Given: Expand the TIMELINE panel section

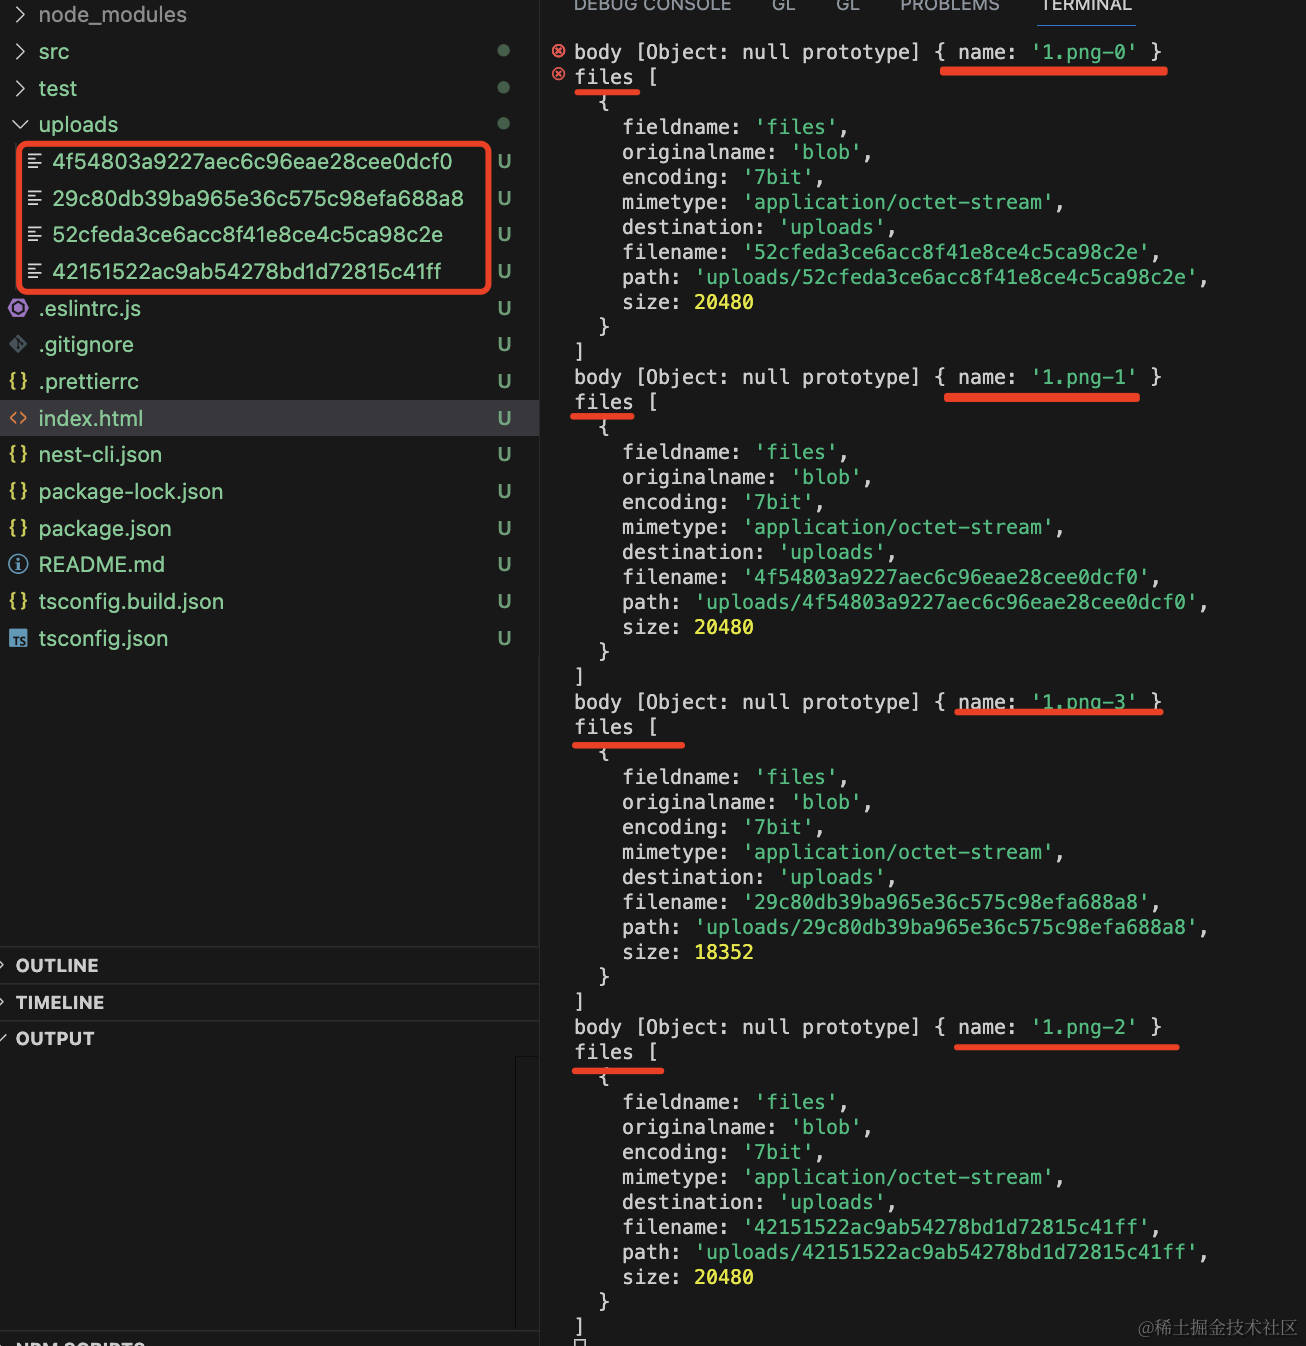Looking at the screenshot, I should [x=59, y=1003].
